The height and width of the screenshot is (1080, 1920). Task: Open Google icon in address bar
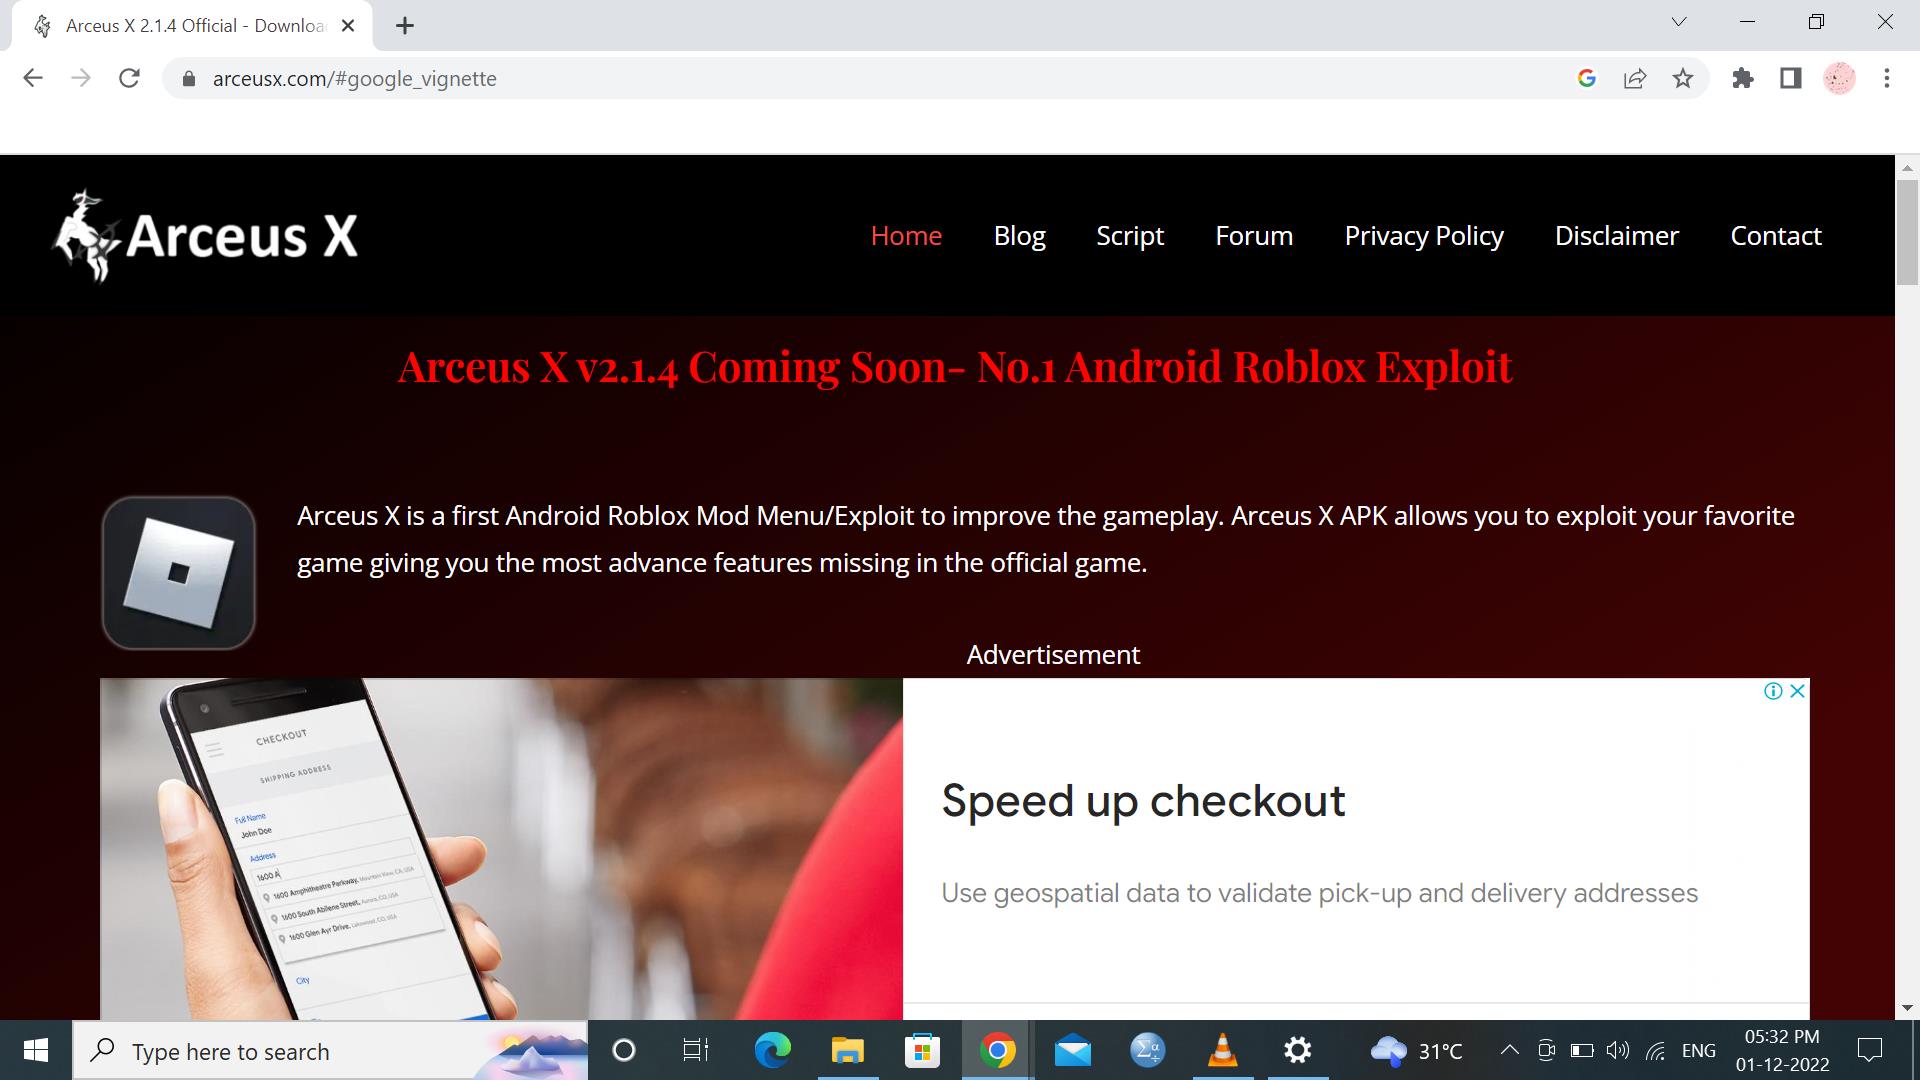click(x=1587, y=78)
